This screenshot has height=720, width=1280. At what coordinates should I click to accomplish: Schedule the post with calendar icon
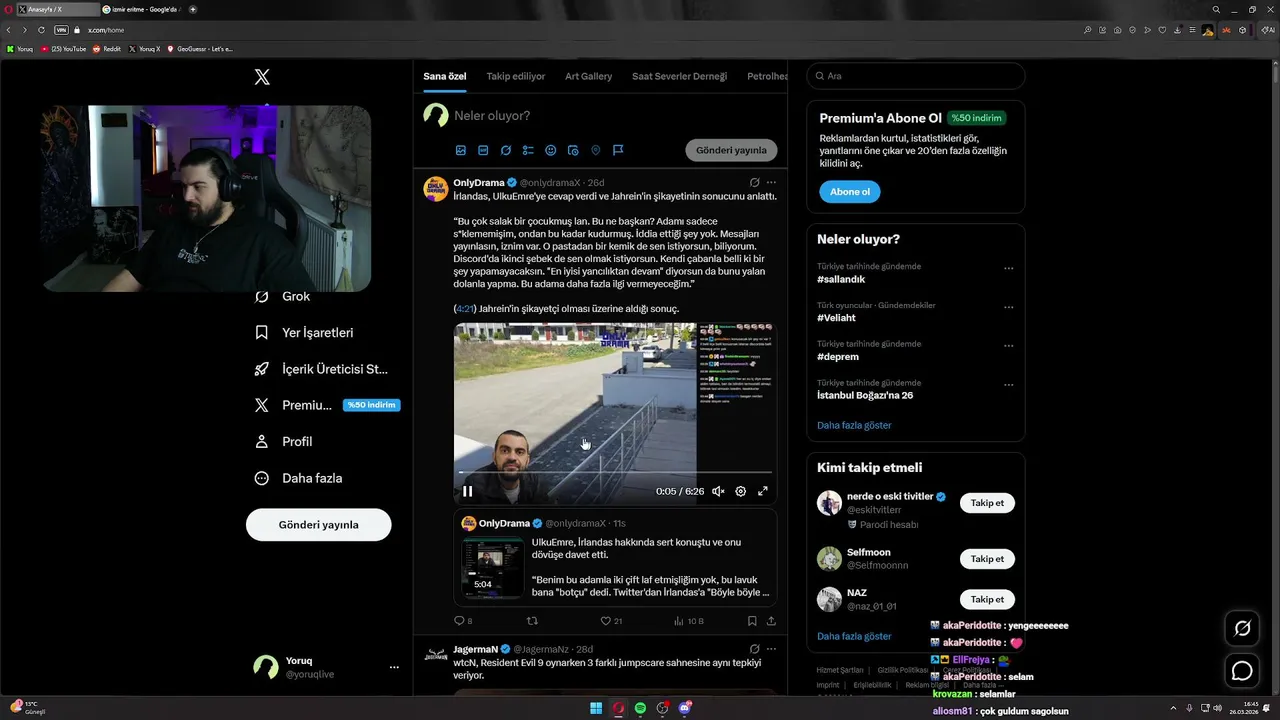[x=573, y=150]
